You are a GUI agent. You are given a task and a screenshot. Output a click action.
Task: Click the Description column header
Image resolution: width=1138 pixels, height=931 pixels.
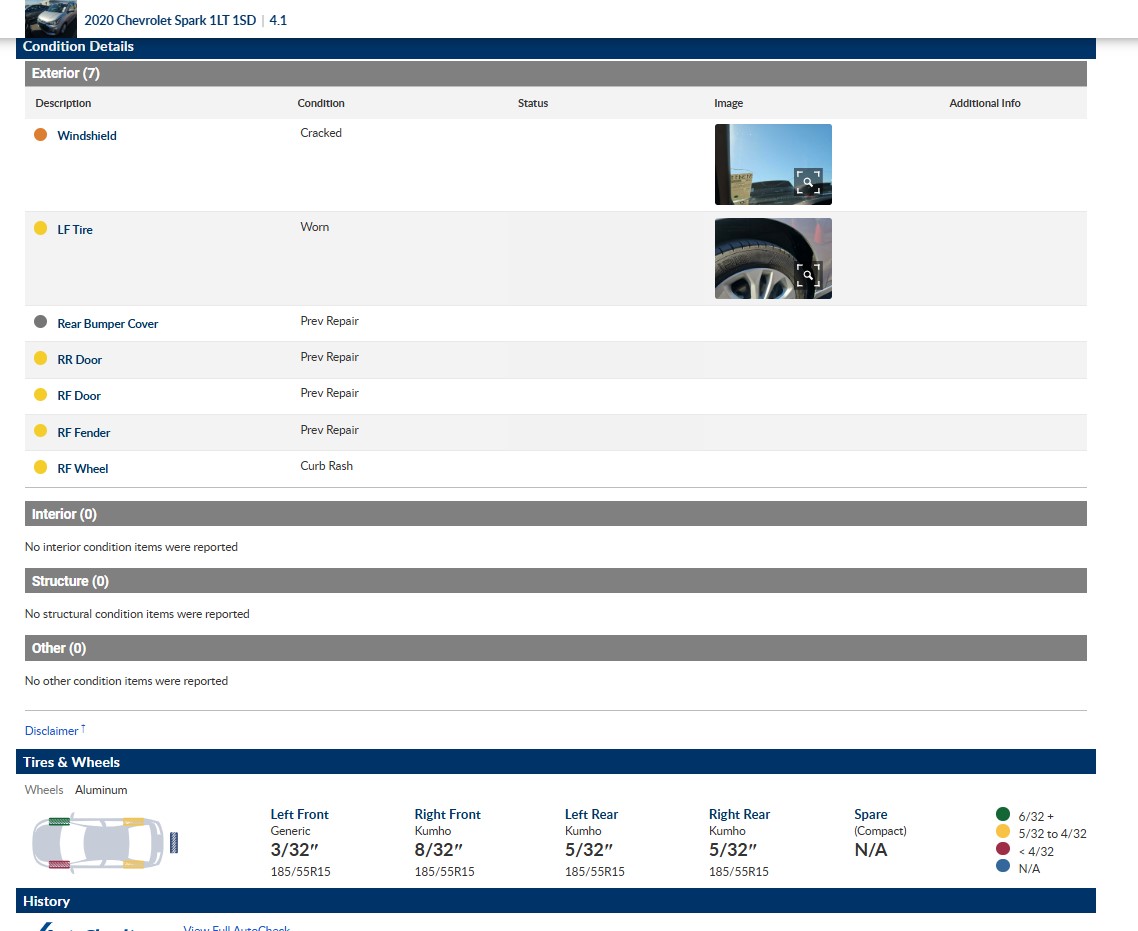[63, 103]
